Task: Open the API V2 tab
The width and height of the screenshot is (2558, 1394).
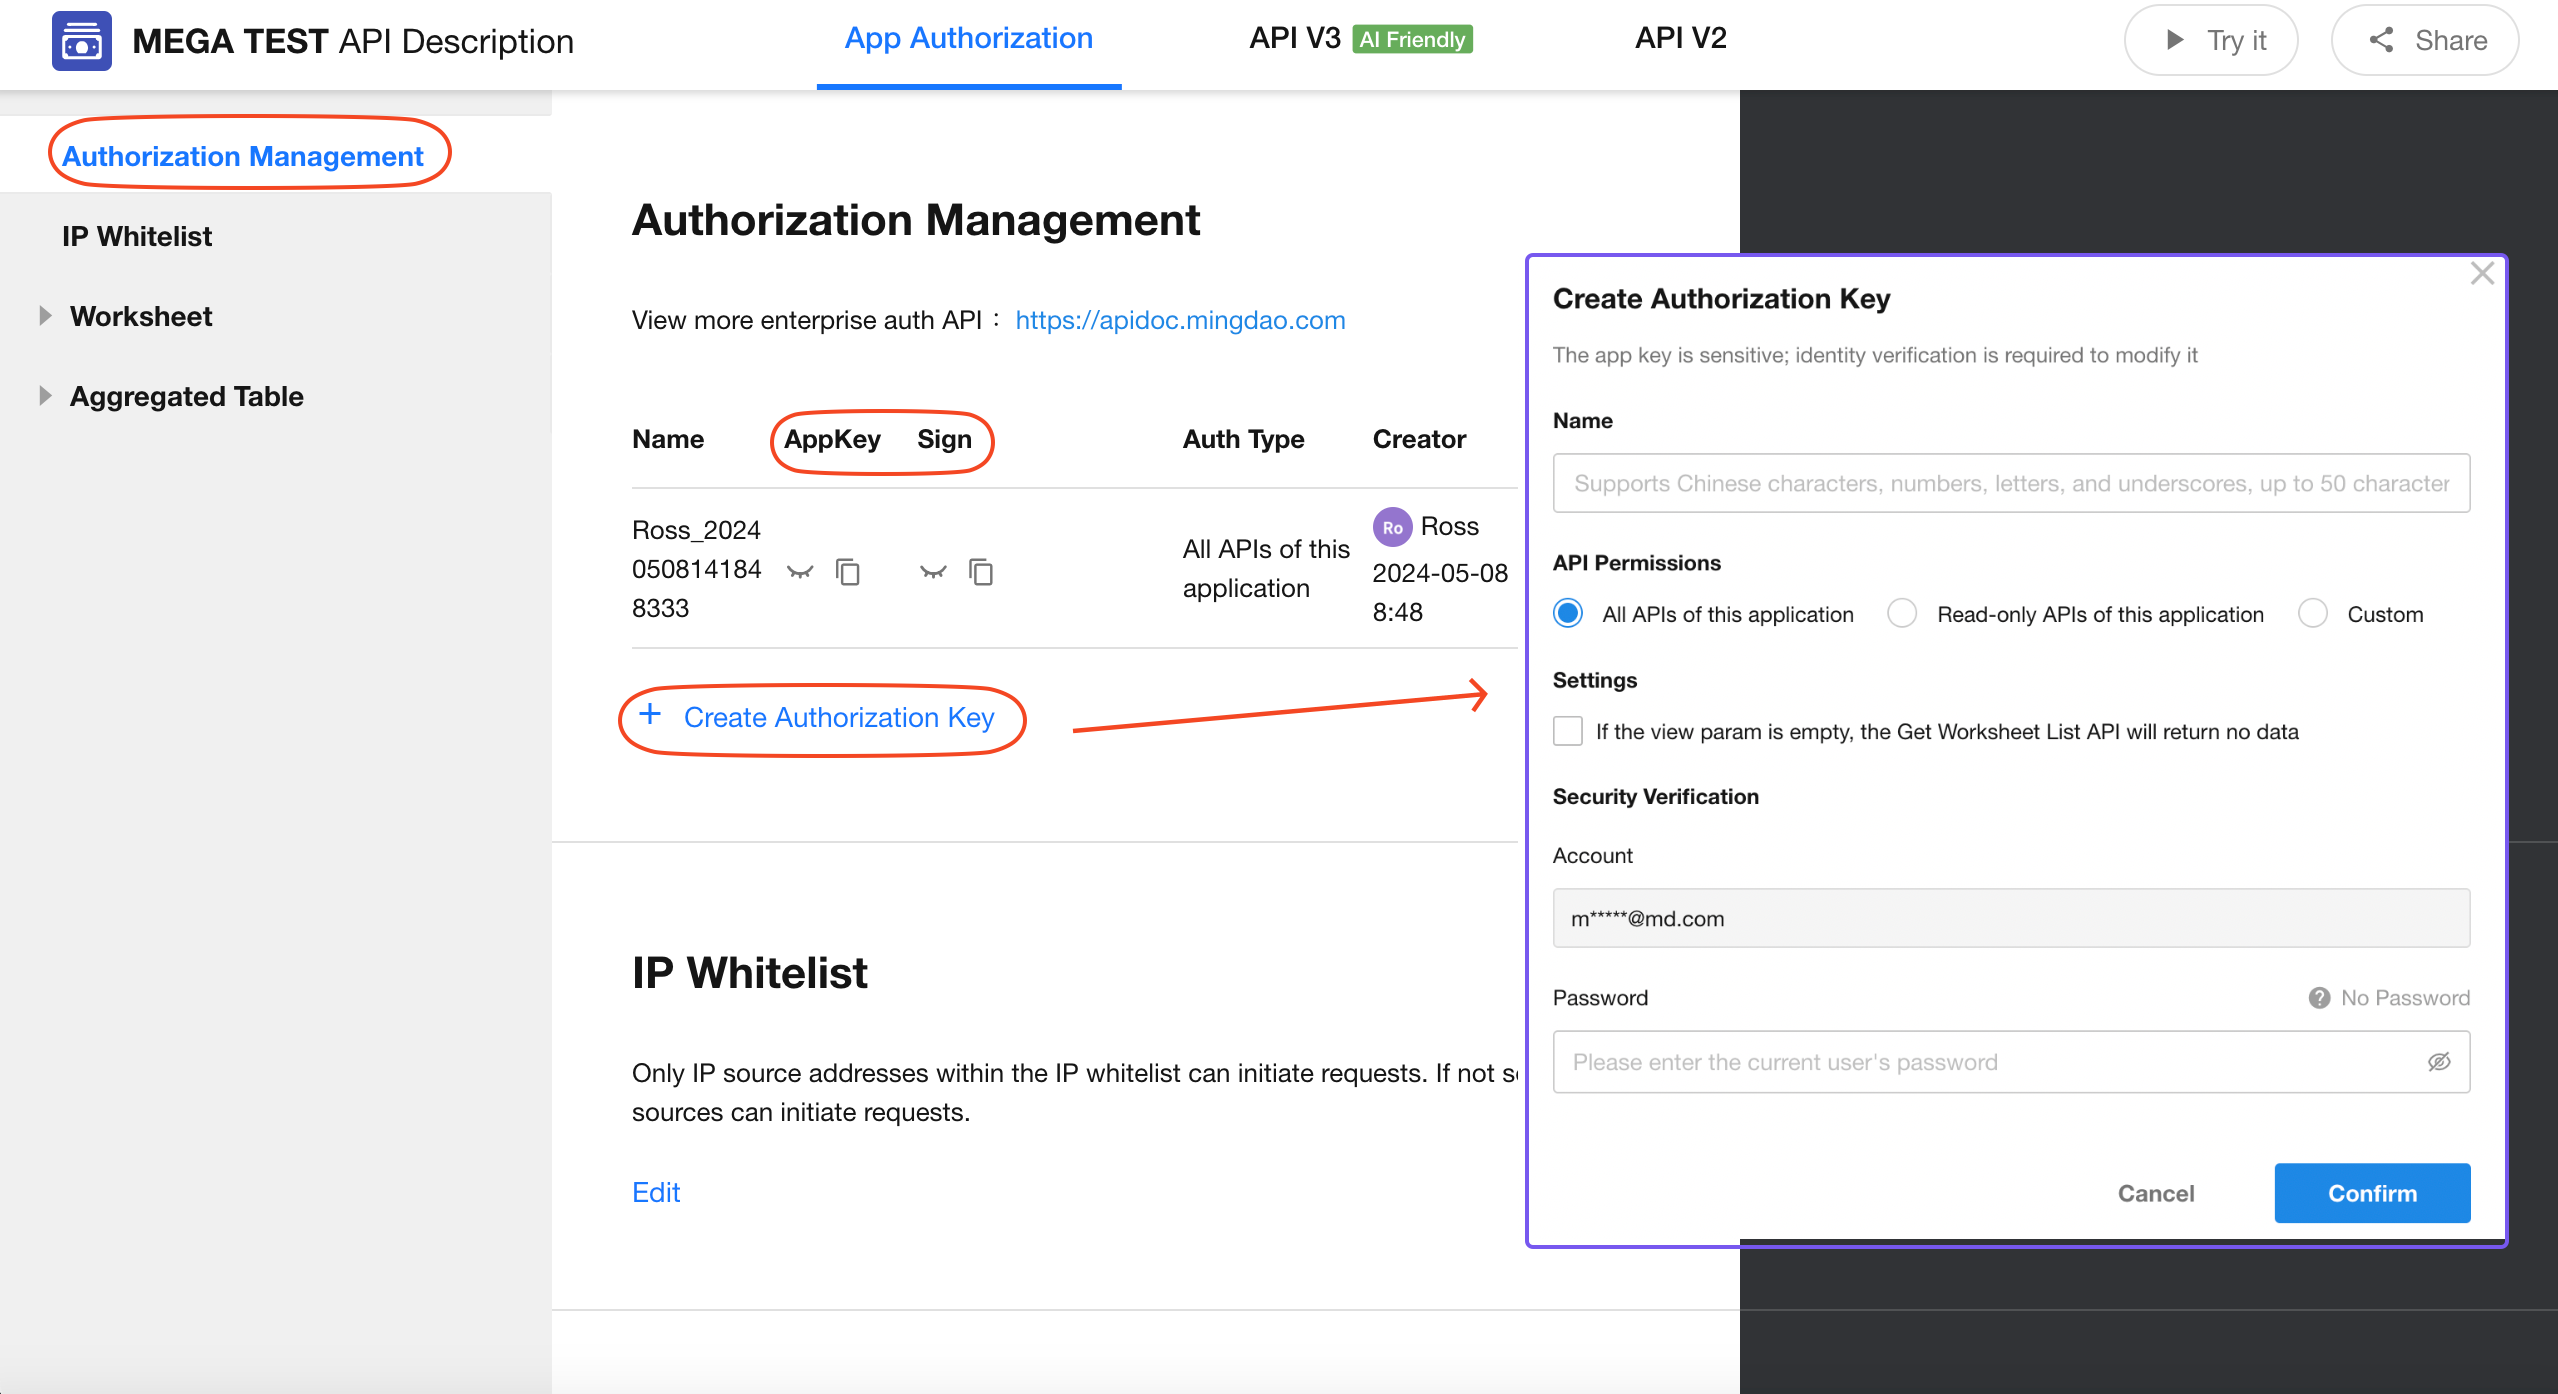Action: (1680, 39)
